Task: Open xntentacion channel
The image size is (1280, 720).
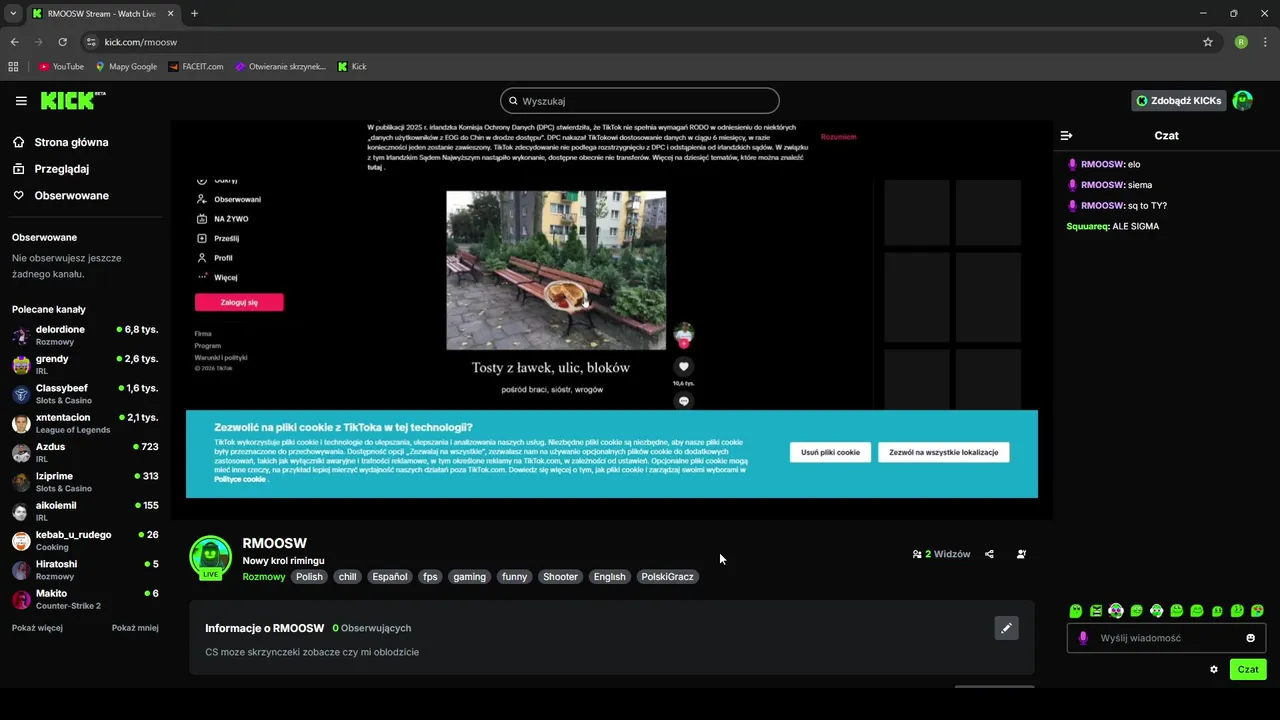Action: (85, 423)
